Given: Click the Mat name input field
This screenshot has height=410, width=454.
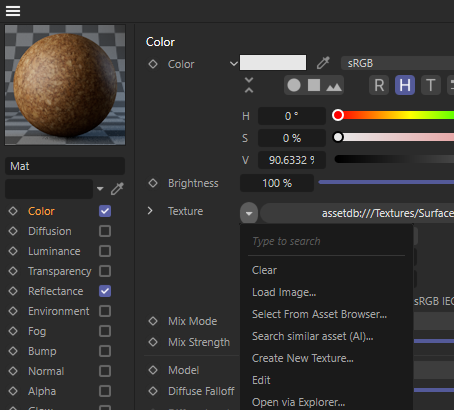Looking at the screenshot, I should [x=65, y=166].
